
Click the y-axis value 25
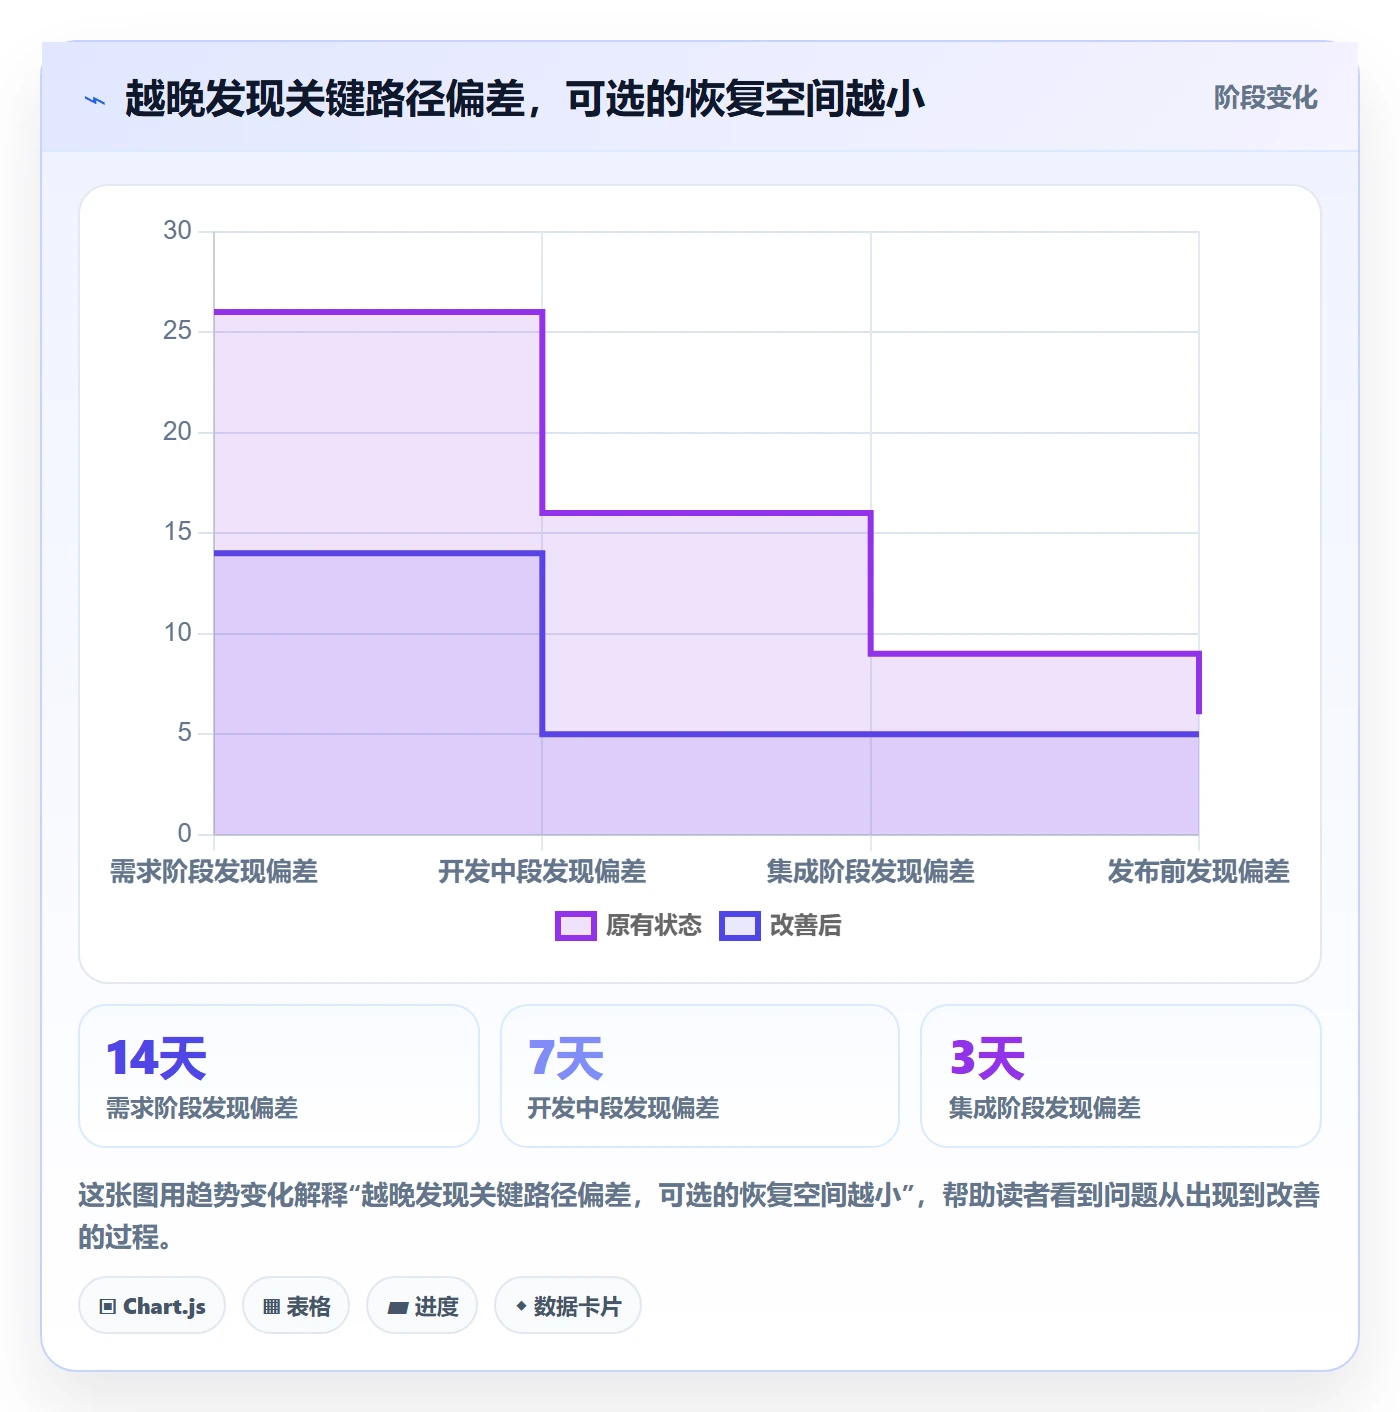pyautogui.click(x=177, y=331)
